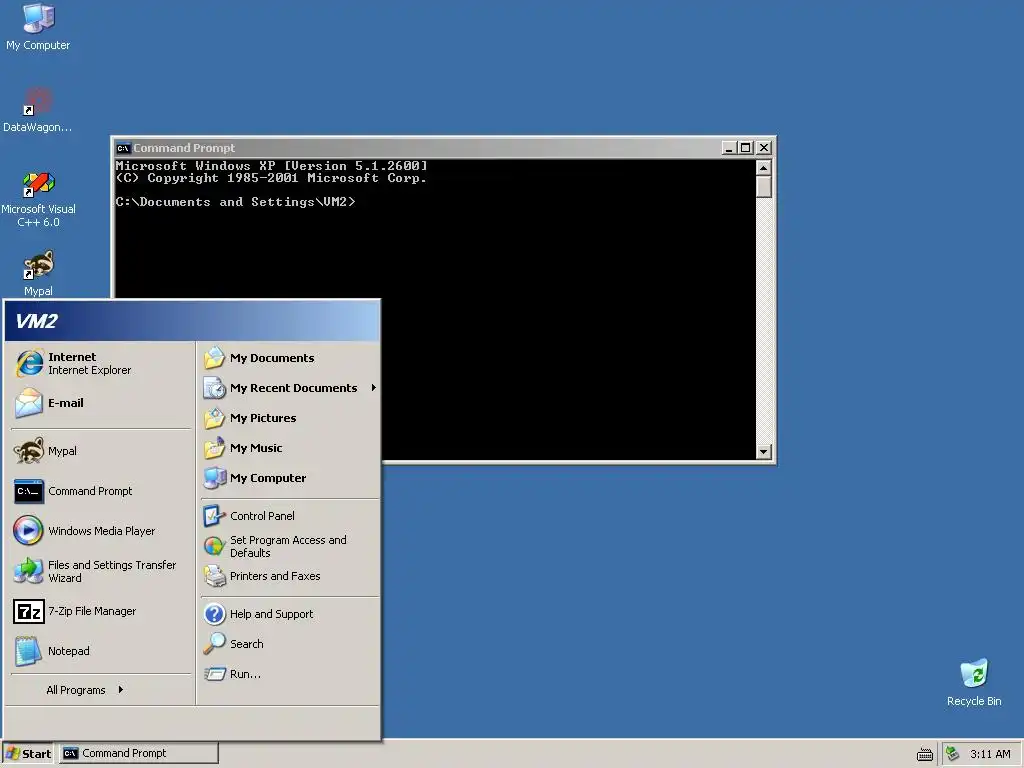This screenshot has height=768, width=1024.
Task: Click the keyboard icon in system tray
Action: click(x=925, y=754)
